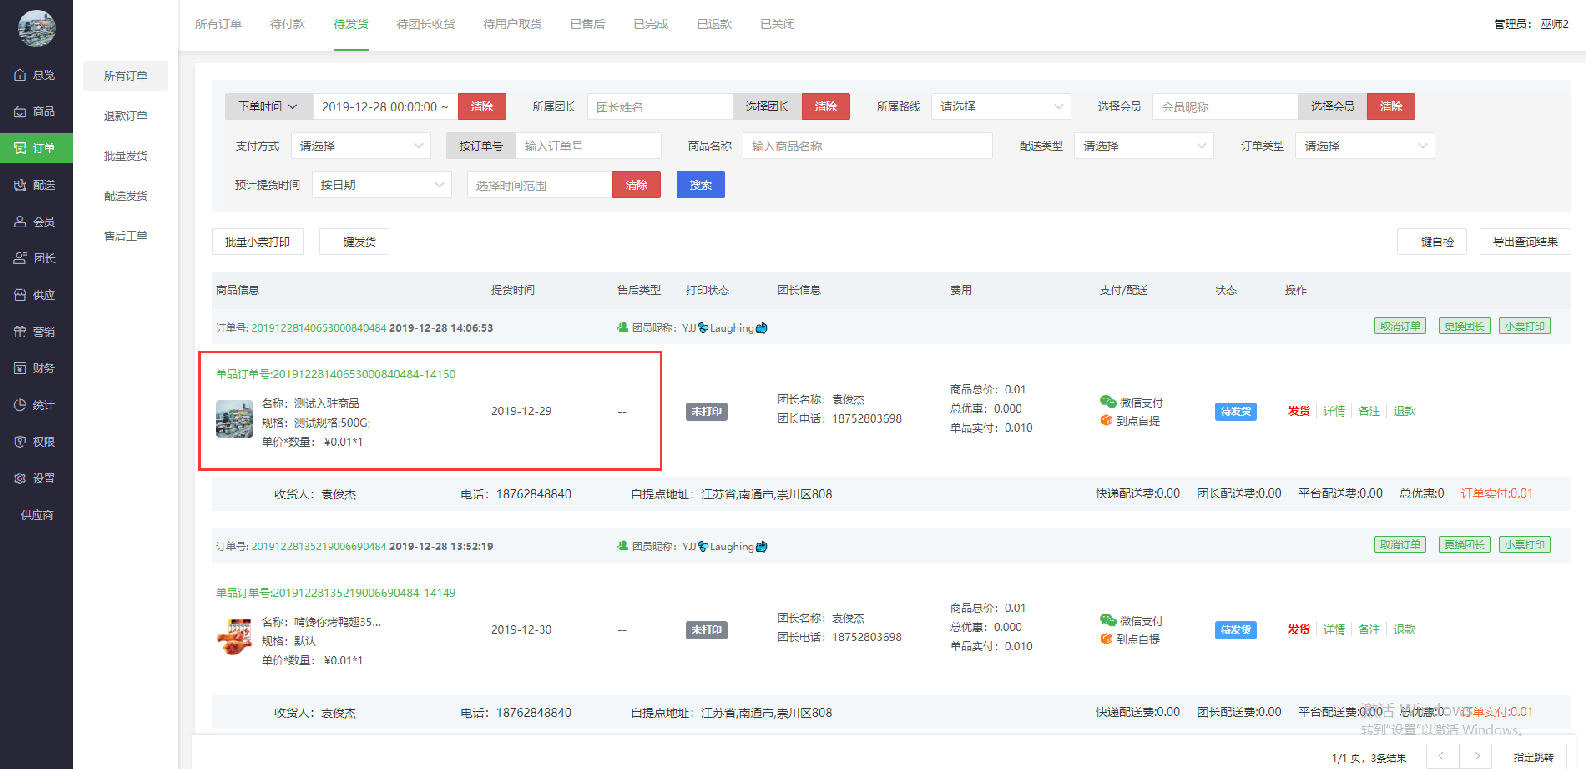Expand the 配送类型 delivery type dropdown
The height and width of the screenshot is (769, 1586).
[x=1143, y=146]
